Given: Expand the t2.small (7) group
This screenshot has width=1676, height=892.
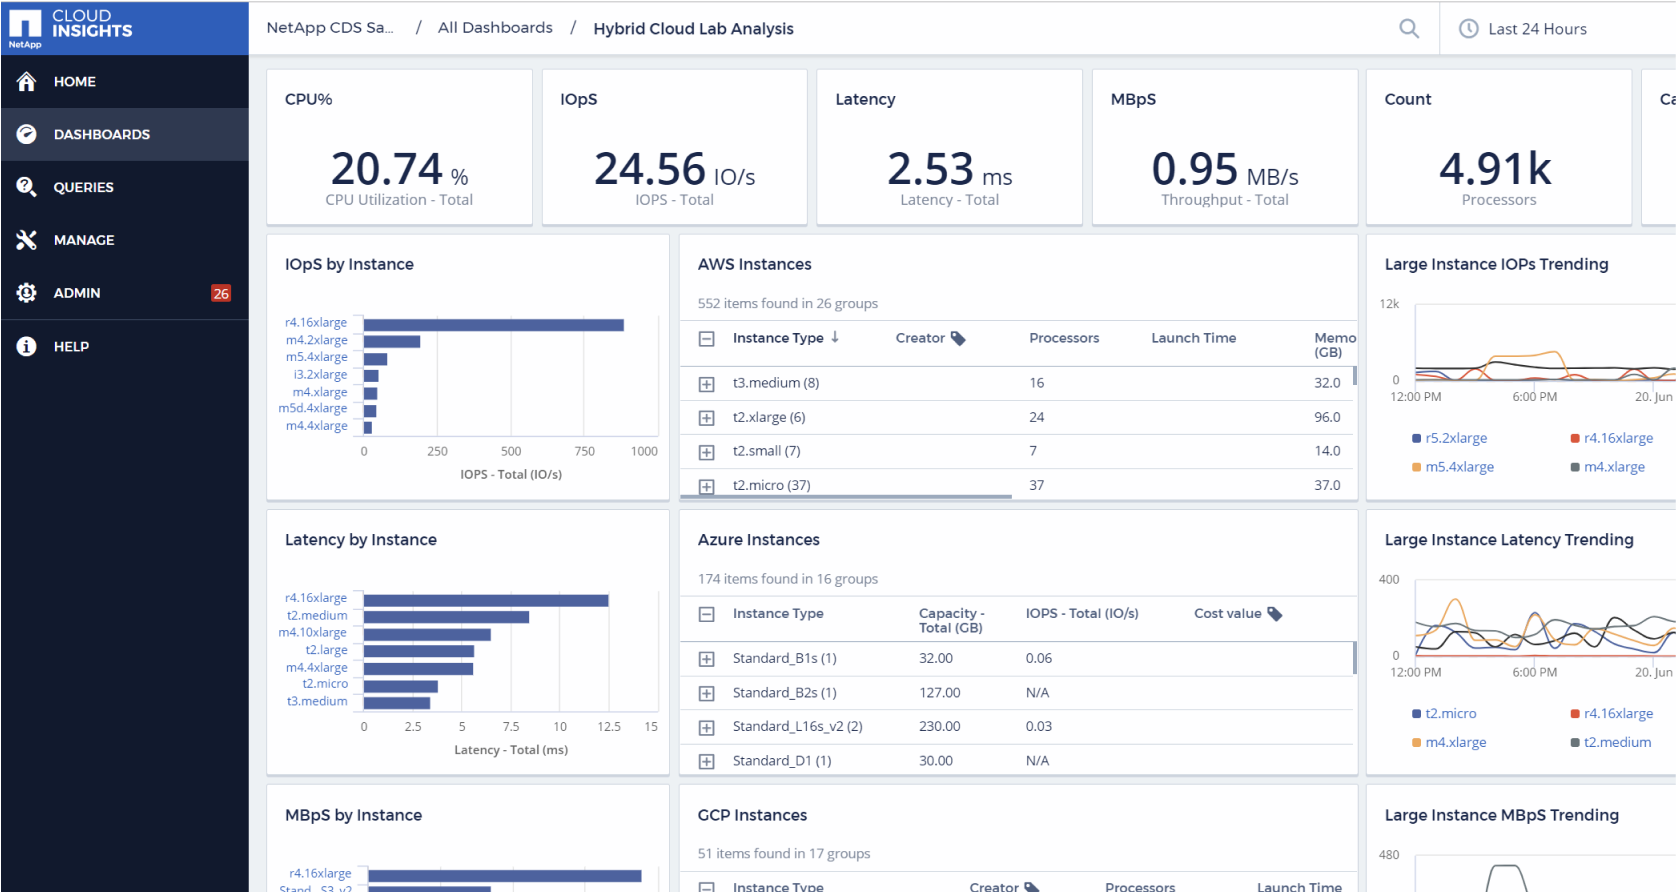Looking at the screenshot, I should [707, 452].
